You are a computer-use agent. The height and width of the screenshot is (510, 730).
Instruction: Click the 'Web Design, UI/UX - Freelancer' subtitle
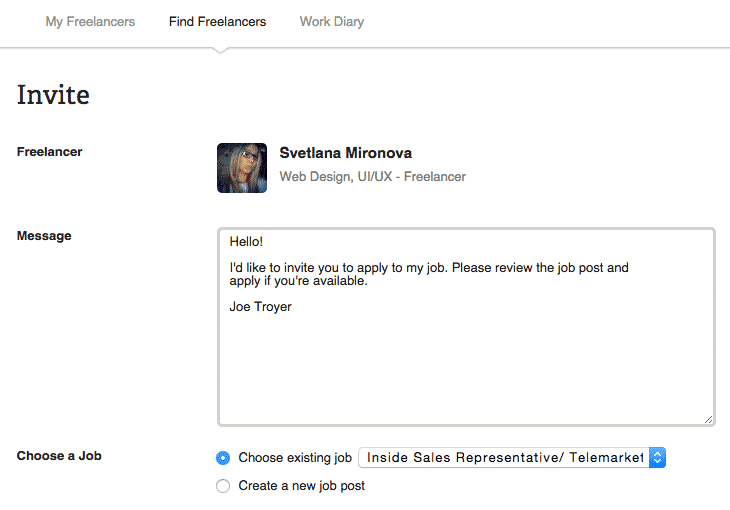pos(372,177)
